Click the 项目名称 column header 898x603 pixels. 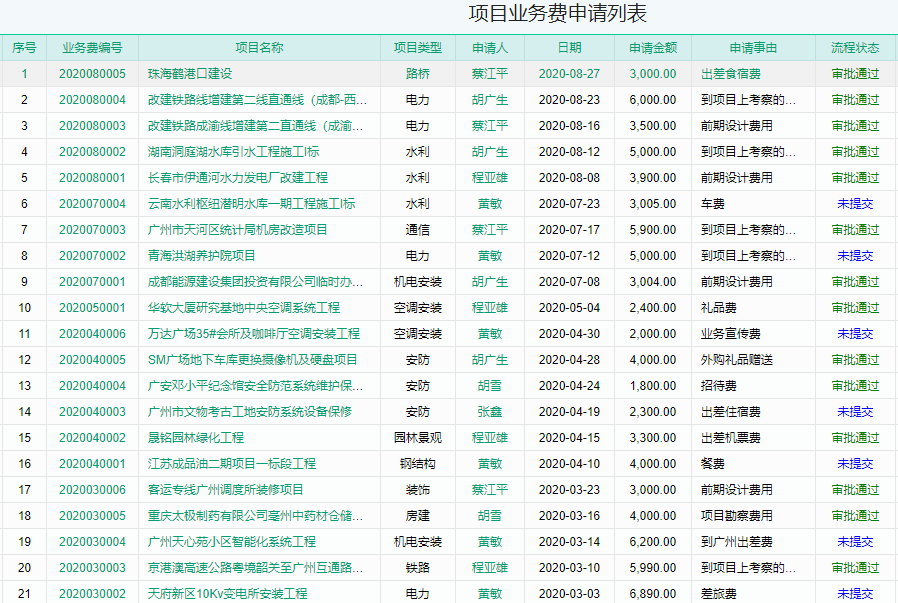[x=259, y=48]
